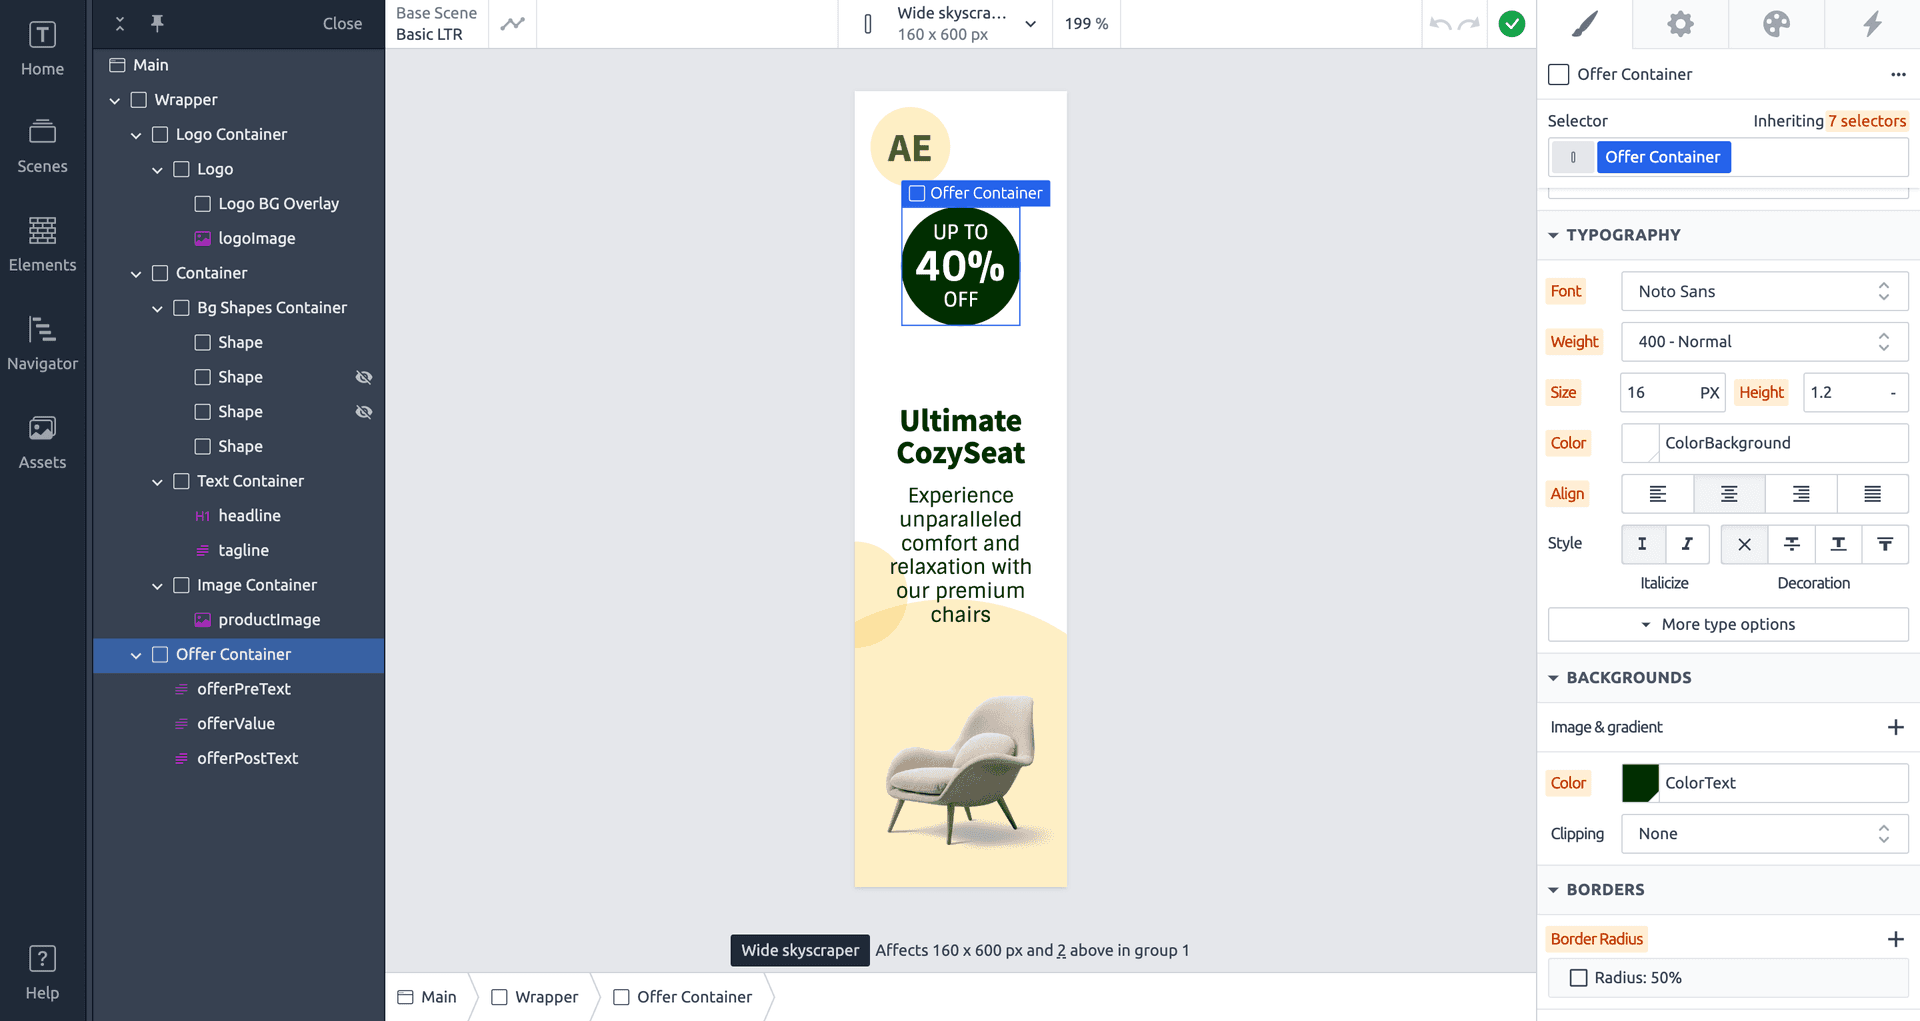Screen dimensions: 1920x1021
Task: Show the hidden second Shape layer
Action: [x=364, y=377]
